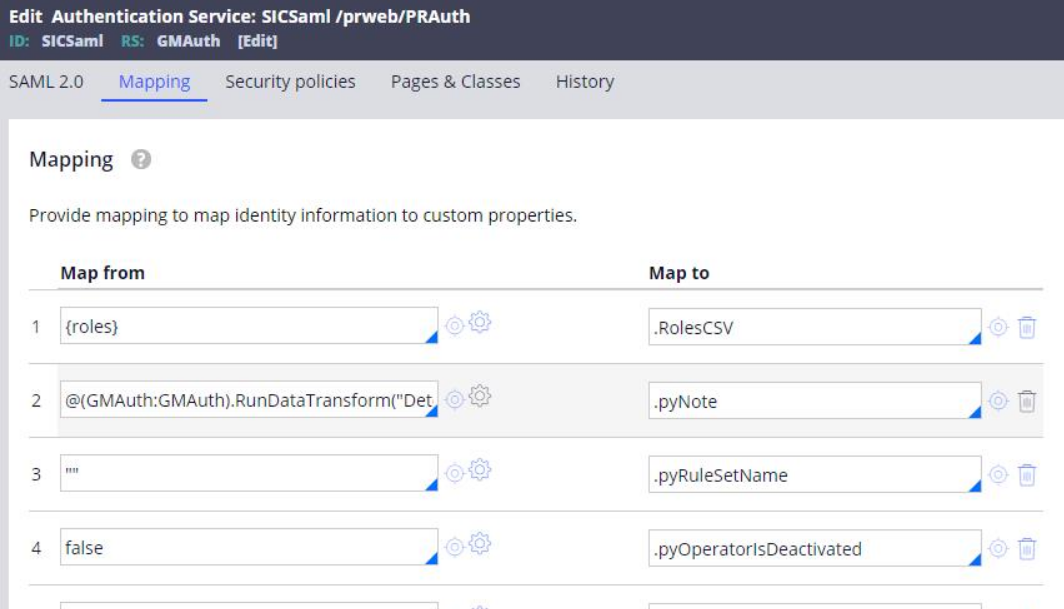Open Mapping help question mark icon
Image resolution: width=1064 pixels, height=609 pixels.
click(x=141, y=160)
